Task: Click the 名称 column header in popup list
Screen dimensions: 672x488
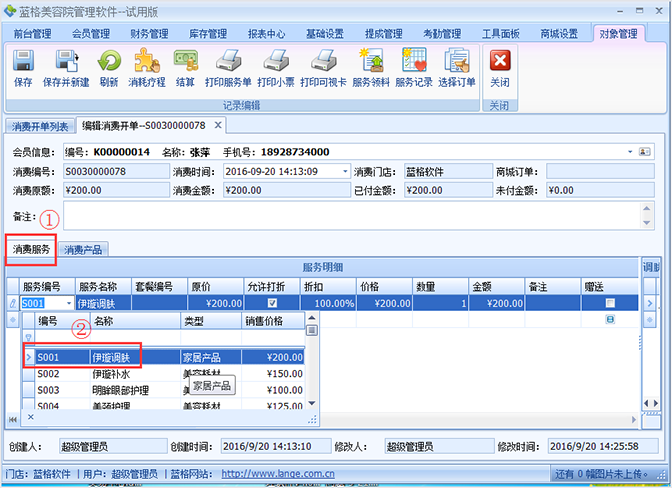Action: (x=135, y=321)
